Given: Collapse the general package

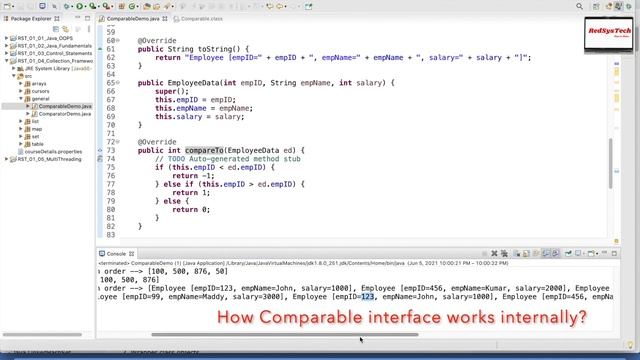Looking at the screenshot, I should 21,98.
